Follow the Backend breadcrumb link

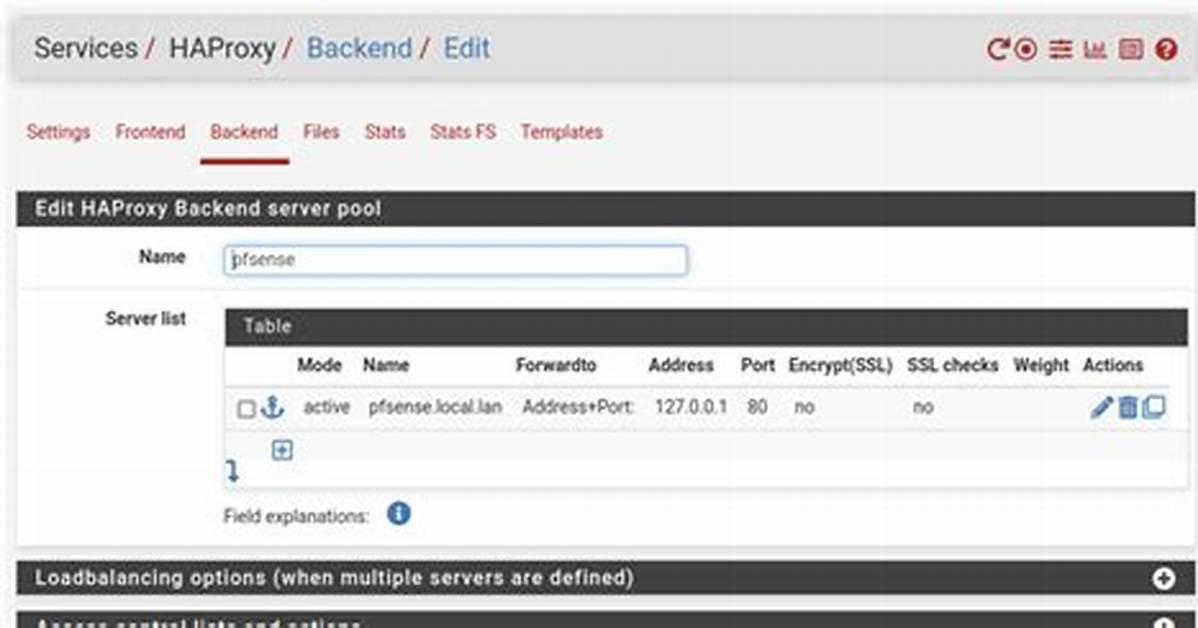(x=359, y=48)
